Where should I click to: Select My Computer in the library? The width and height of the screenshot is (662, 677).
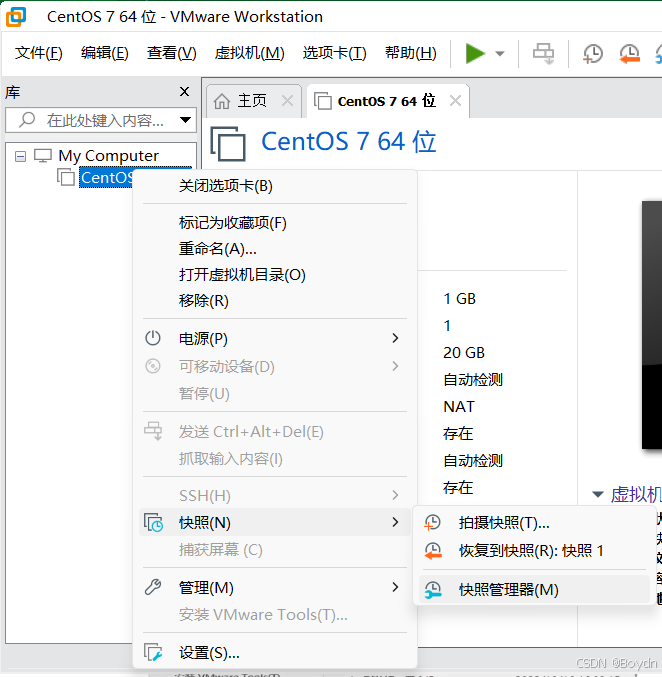point(108,155)
